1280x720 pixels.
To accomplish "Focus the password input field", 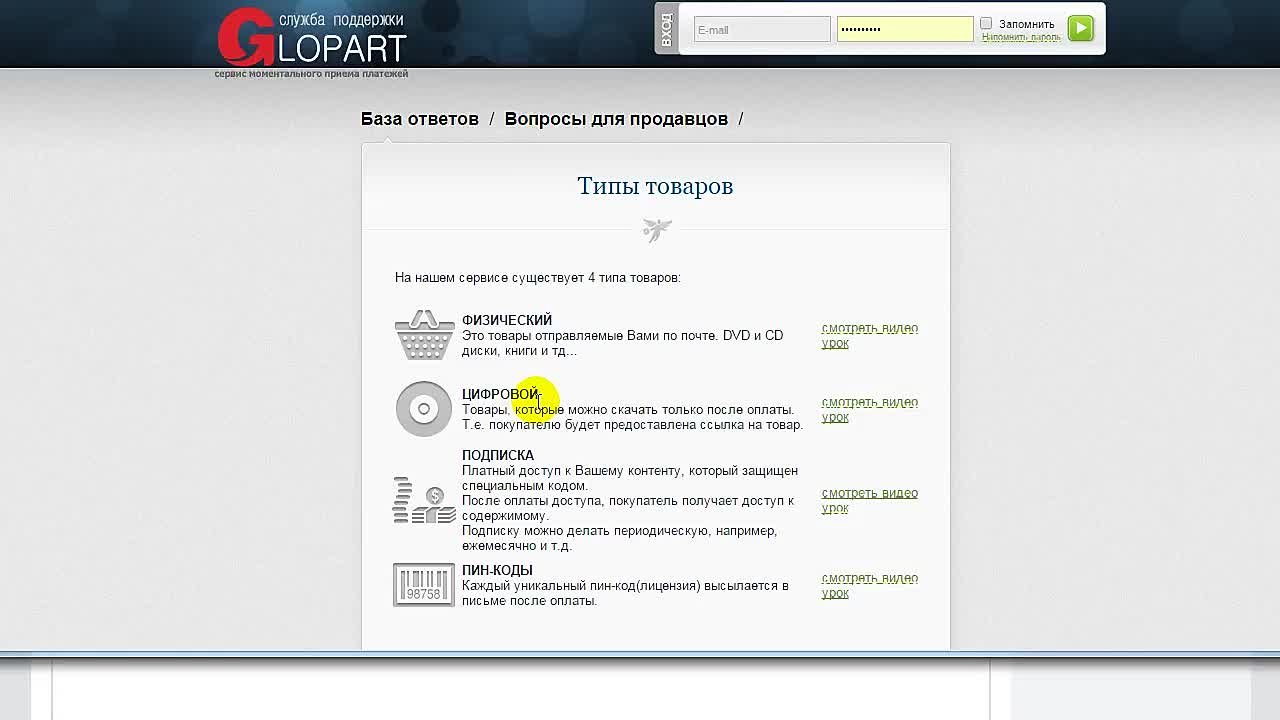I will (905, 29).
